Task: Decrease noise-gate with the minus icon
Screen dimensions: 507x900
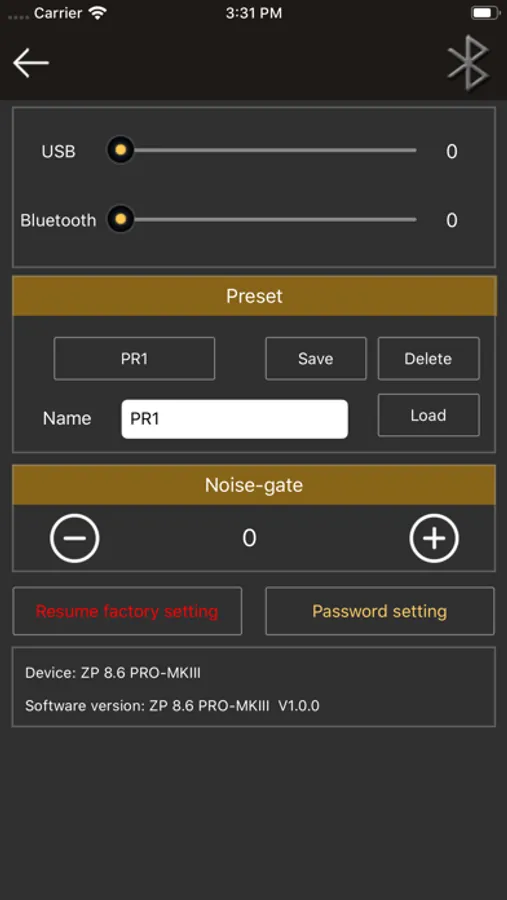Action: click(x=75, y=538)
